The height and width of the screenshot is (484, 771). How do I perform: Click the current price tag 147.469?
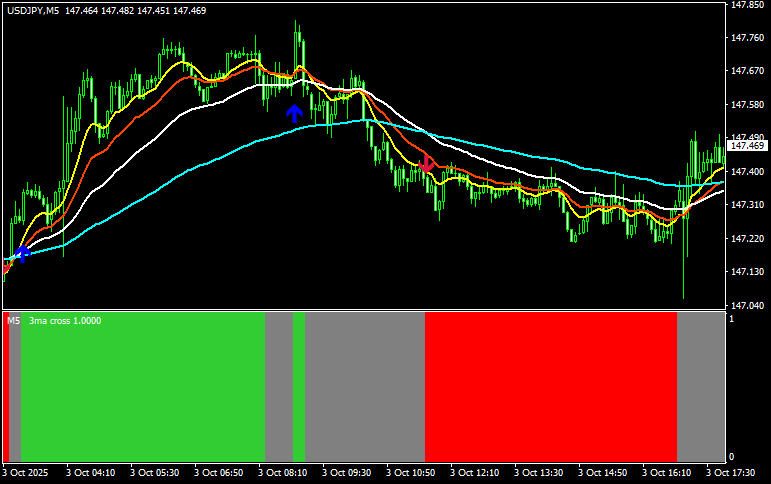pos(748,146)
